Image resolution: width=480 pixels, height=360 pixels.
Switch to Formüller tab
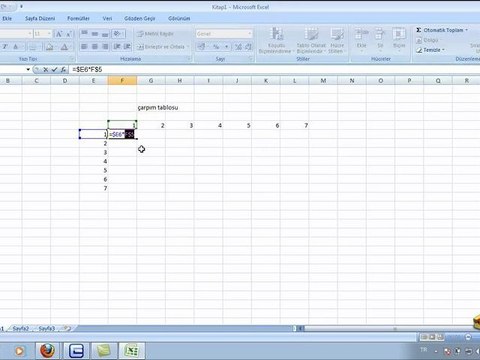tap(78, 18)
